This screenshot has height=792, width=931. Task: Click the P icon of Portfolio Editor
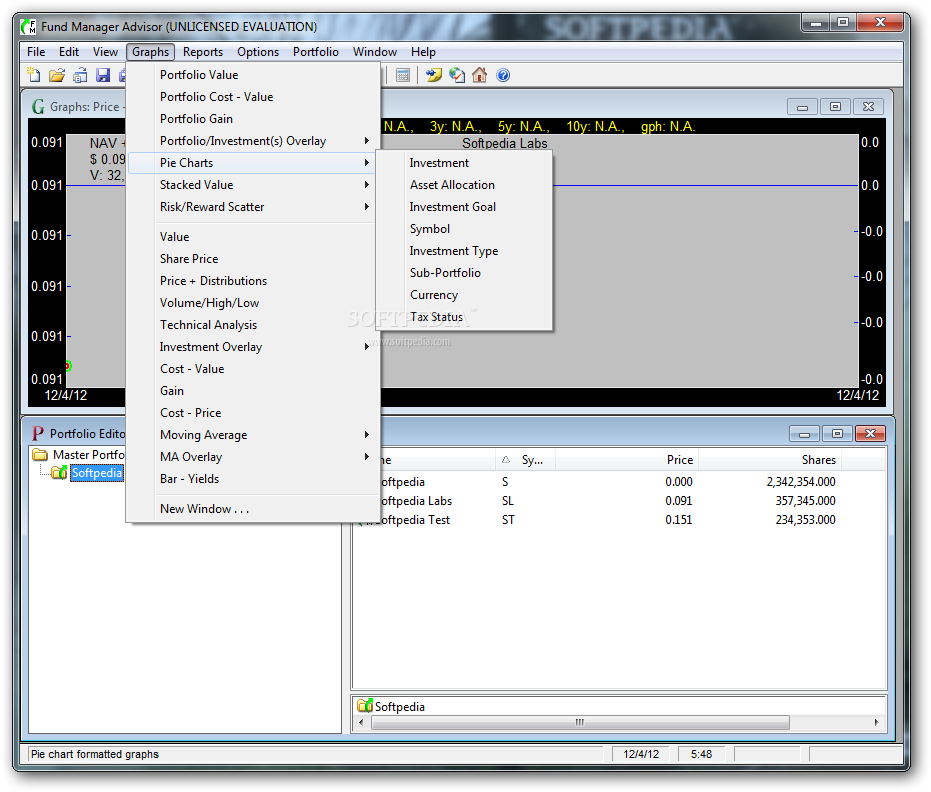[38, 433]
